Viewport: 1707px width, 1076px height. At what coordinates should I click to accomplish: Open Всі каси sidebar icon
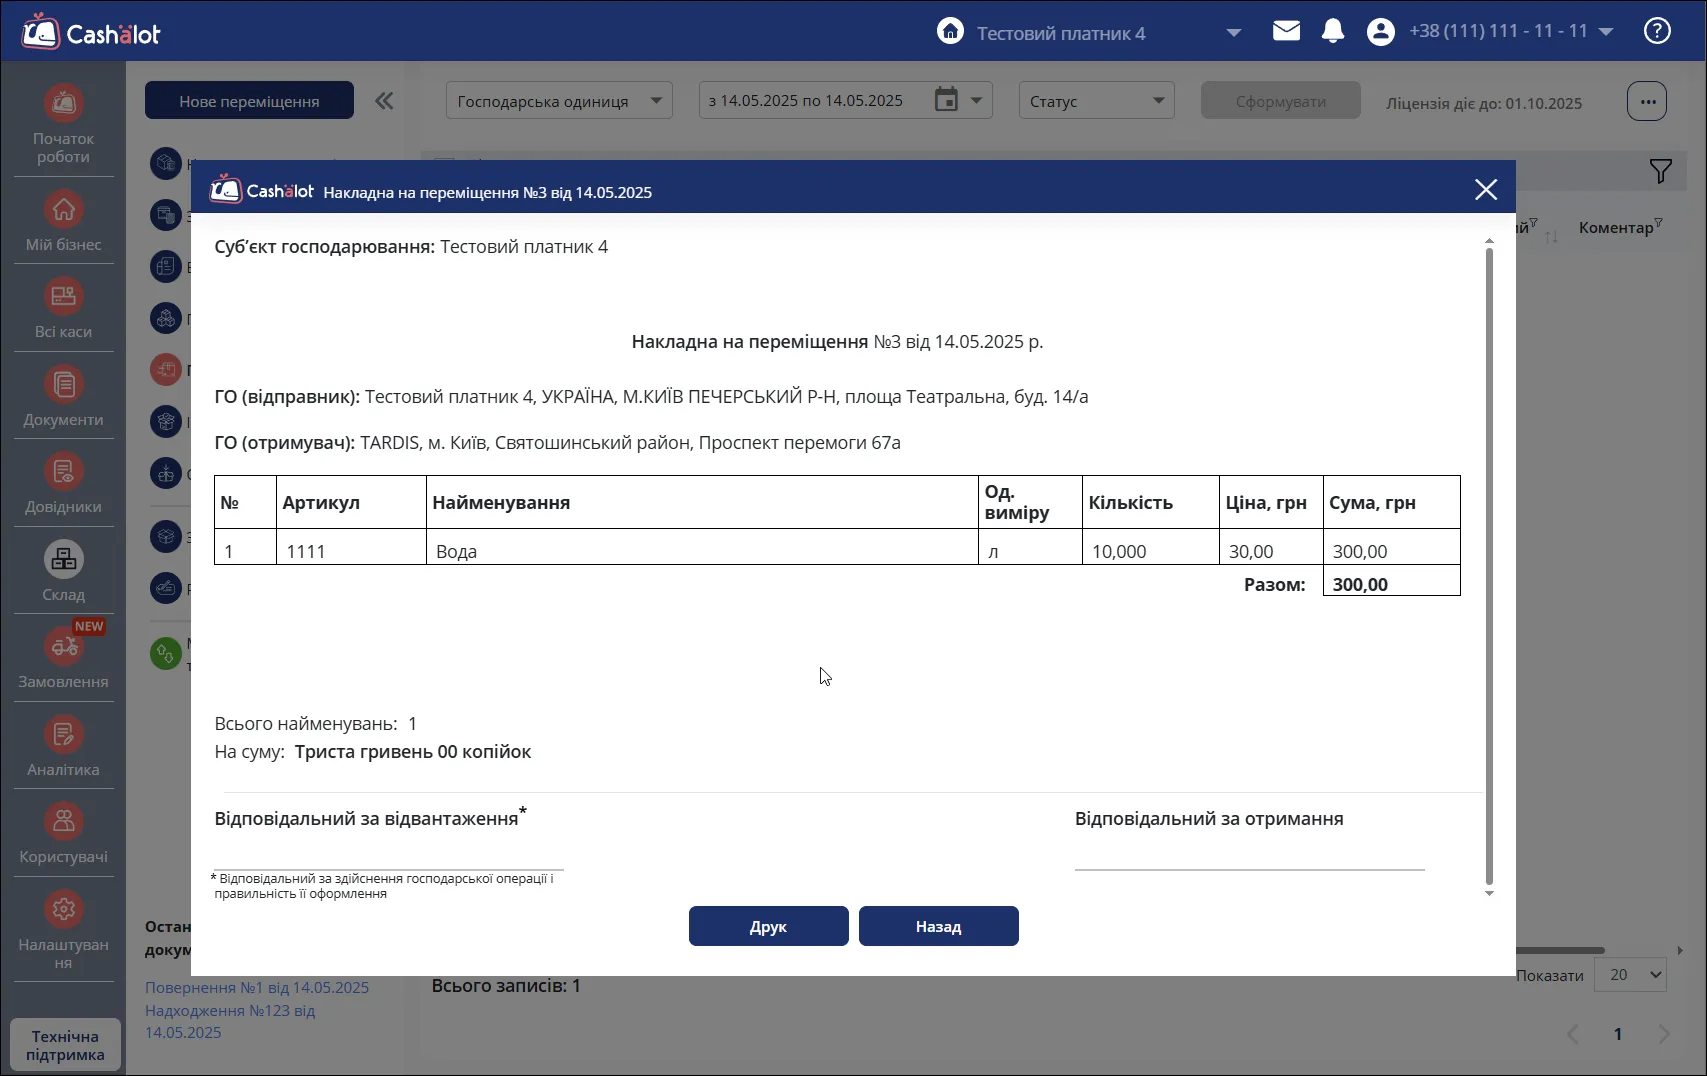[63, 296]
